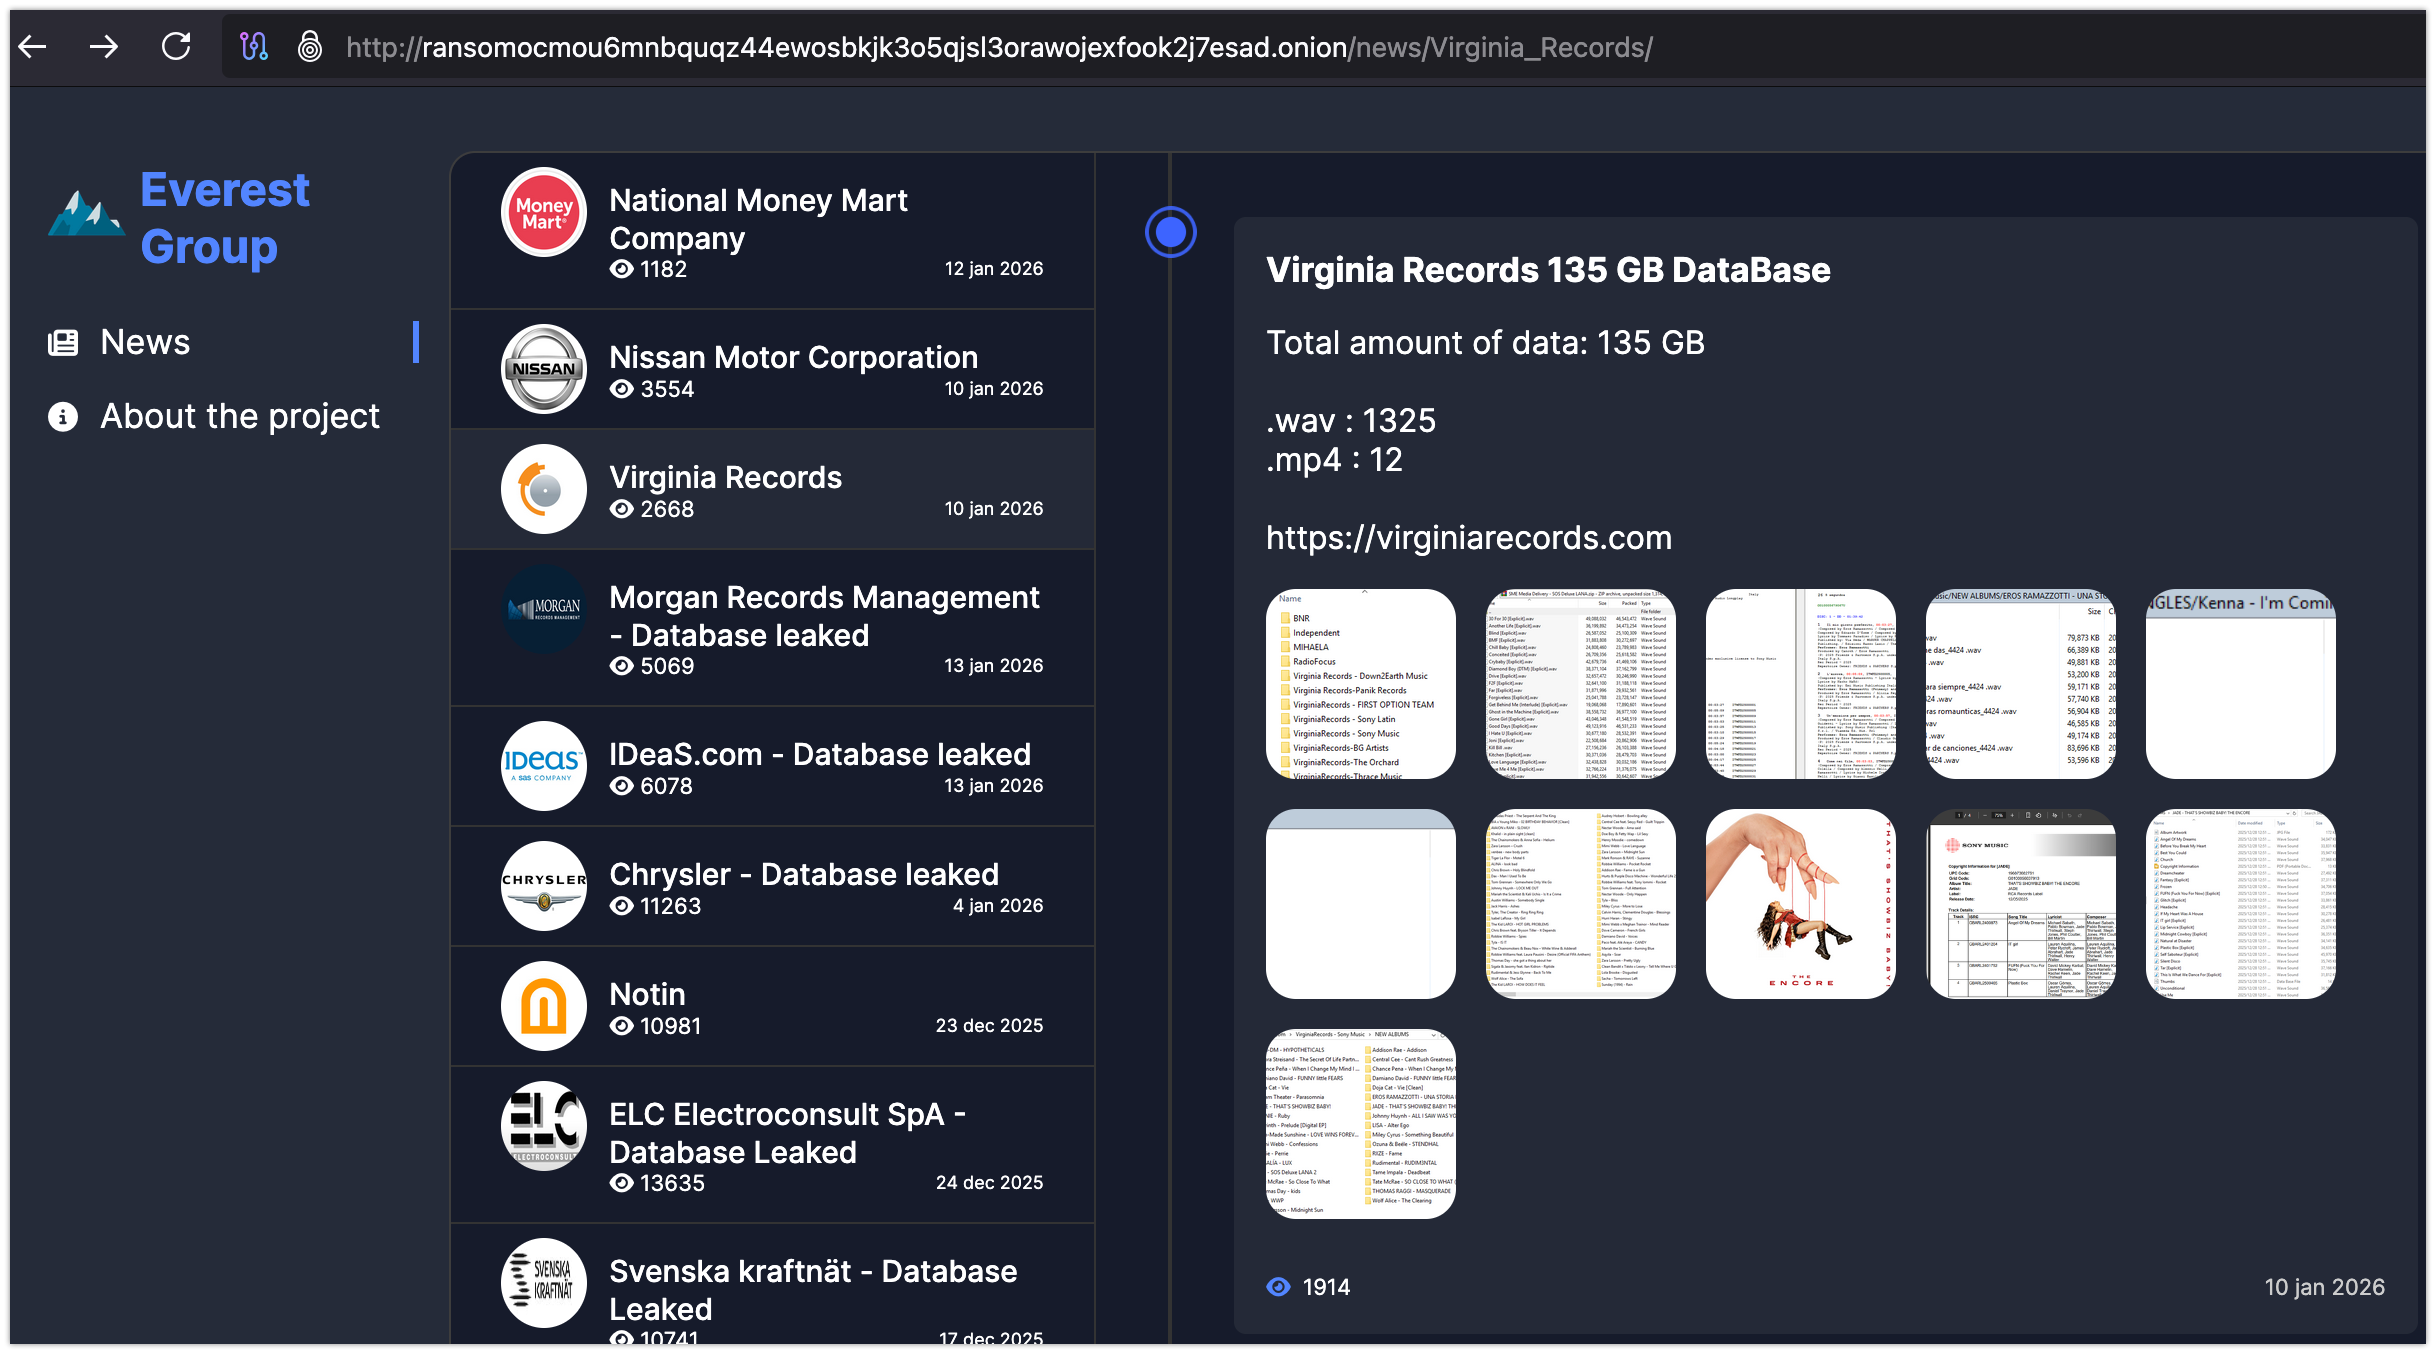
Task: Click the About info circle icon
Action: [63, 417]
